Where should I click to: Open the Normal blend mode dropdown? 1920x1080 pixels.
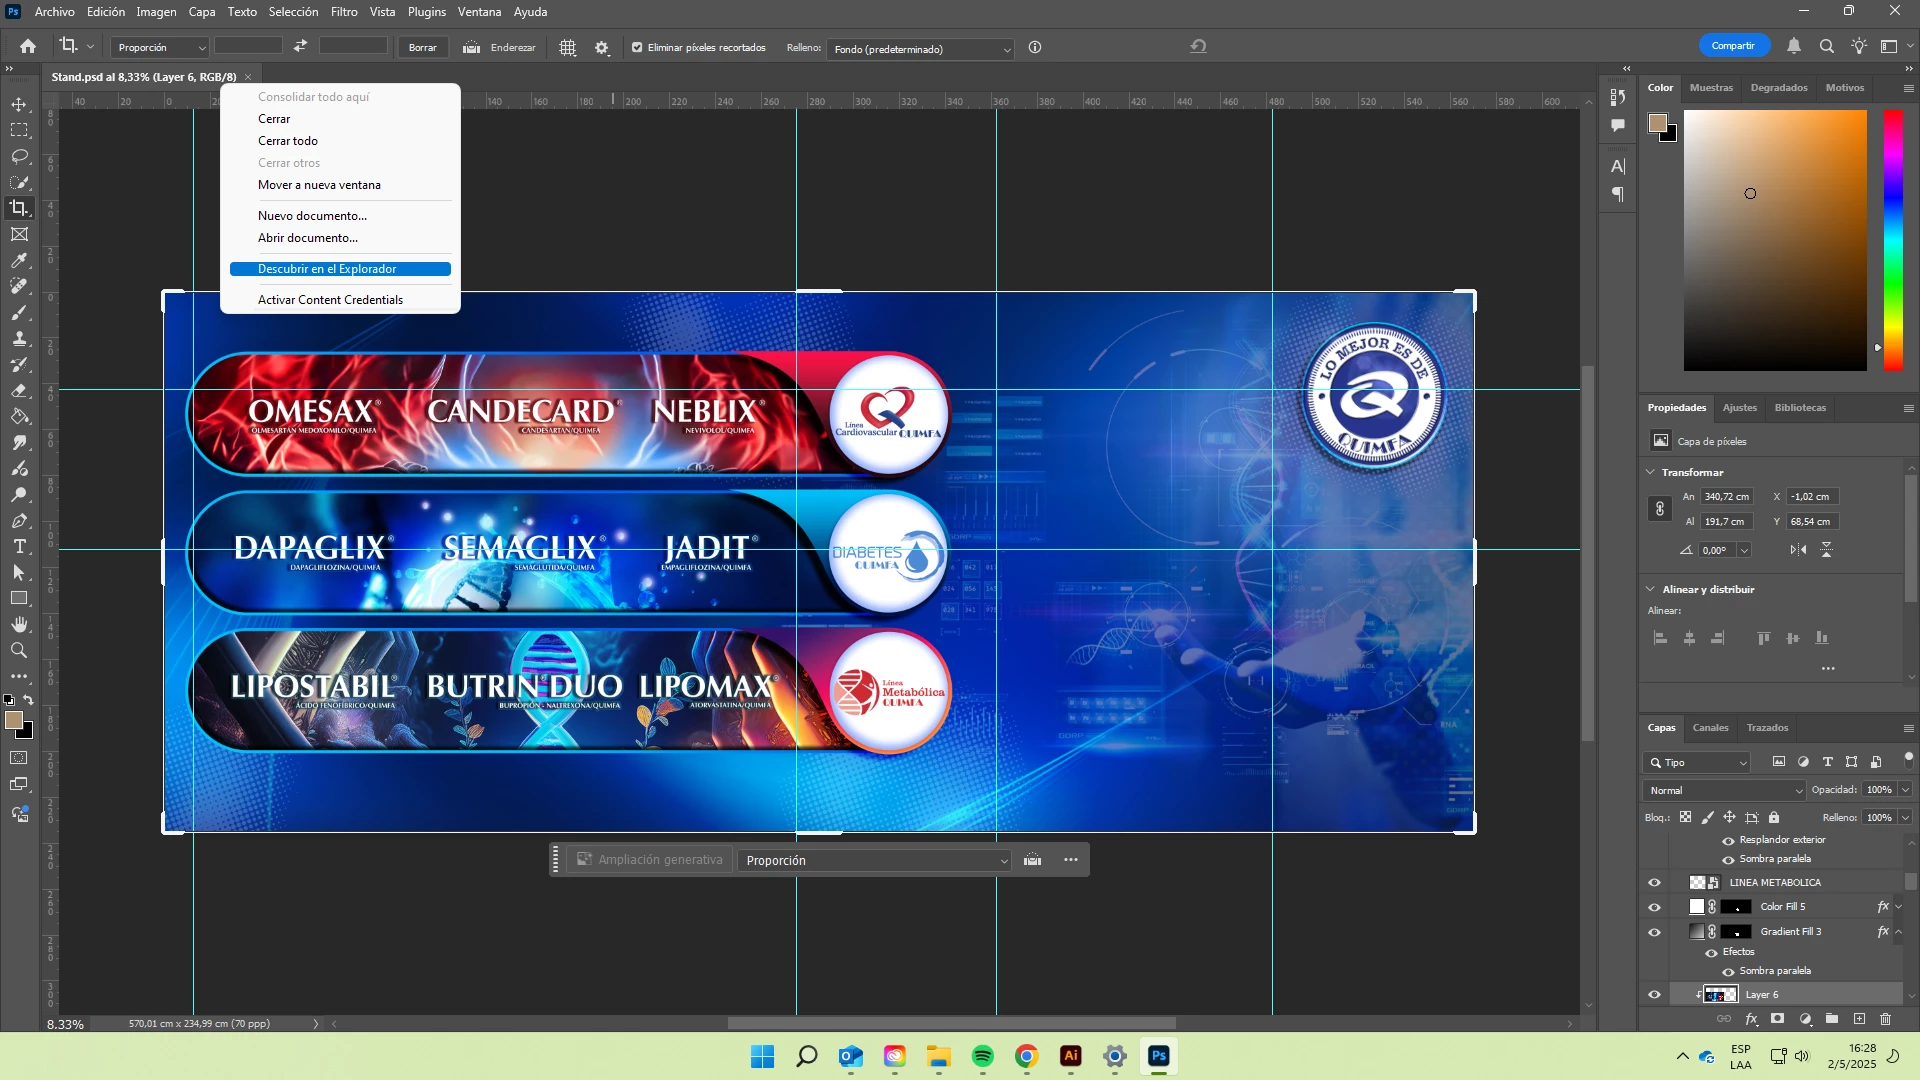coord(1724,791)
